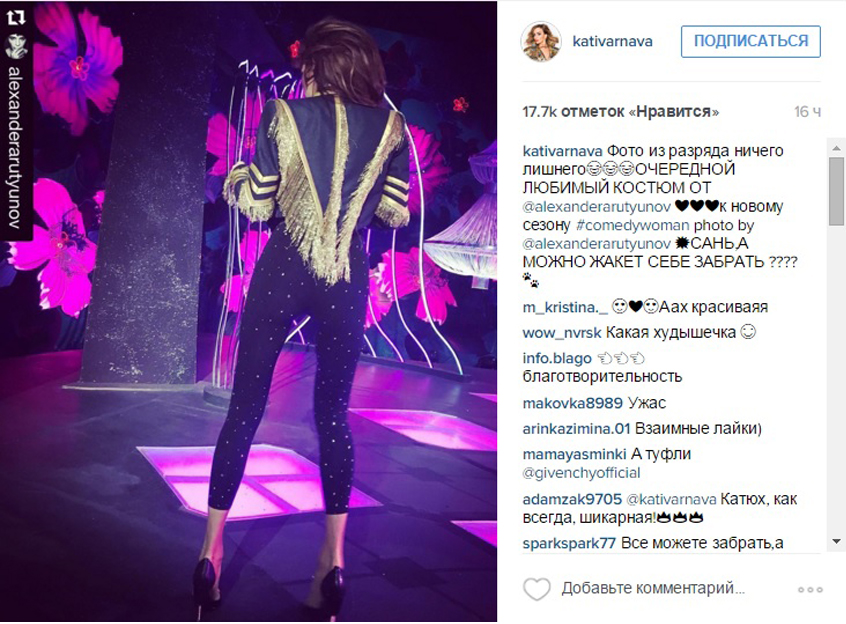Click the repost arrows icon

pyautogui.click(x=16, y=17)
